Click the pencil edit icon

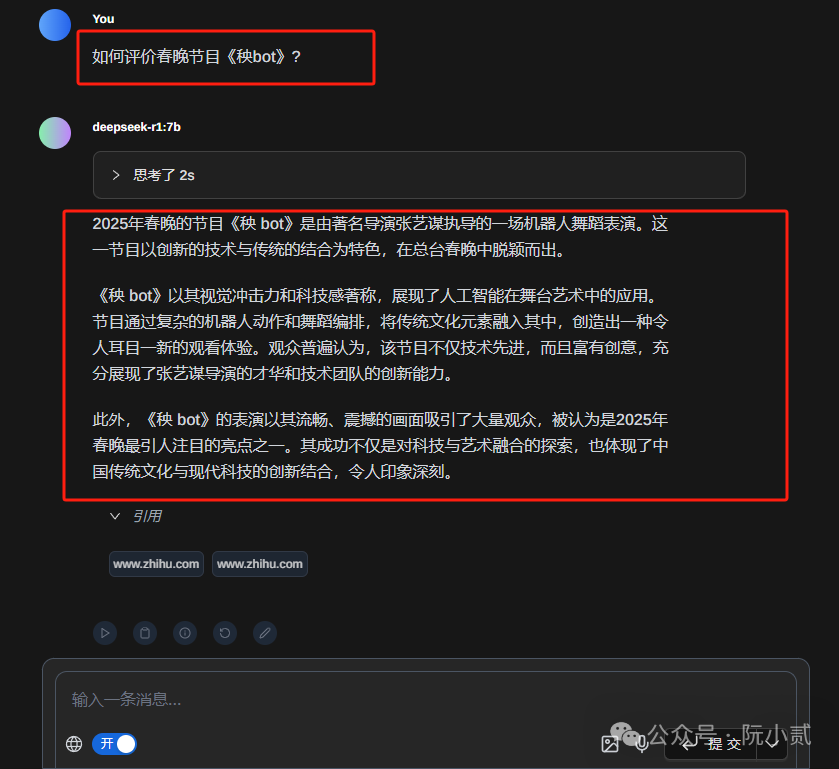point(265,633)
